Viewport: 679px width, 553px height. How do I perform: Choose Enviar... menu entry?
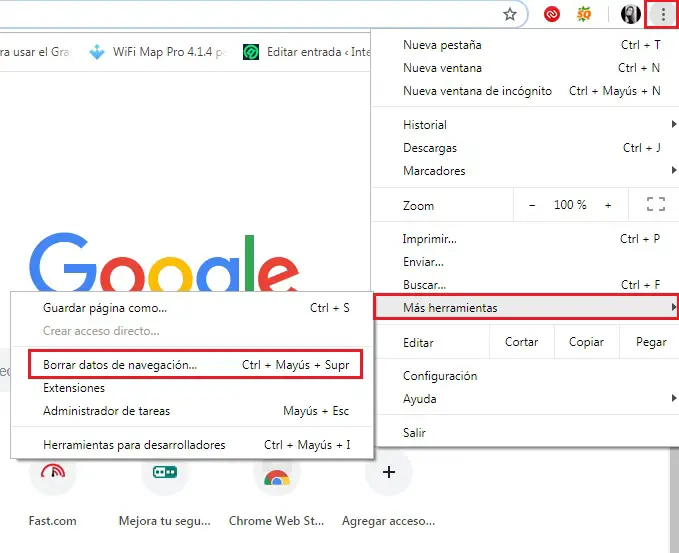click(525, 262)
